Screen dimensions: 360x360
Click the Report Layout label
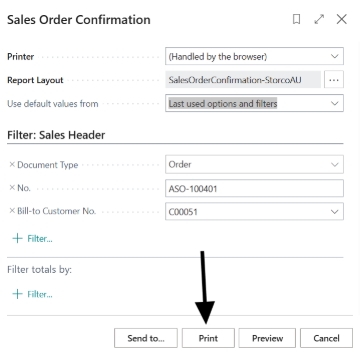(35, 80)
